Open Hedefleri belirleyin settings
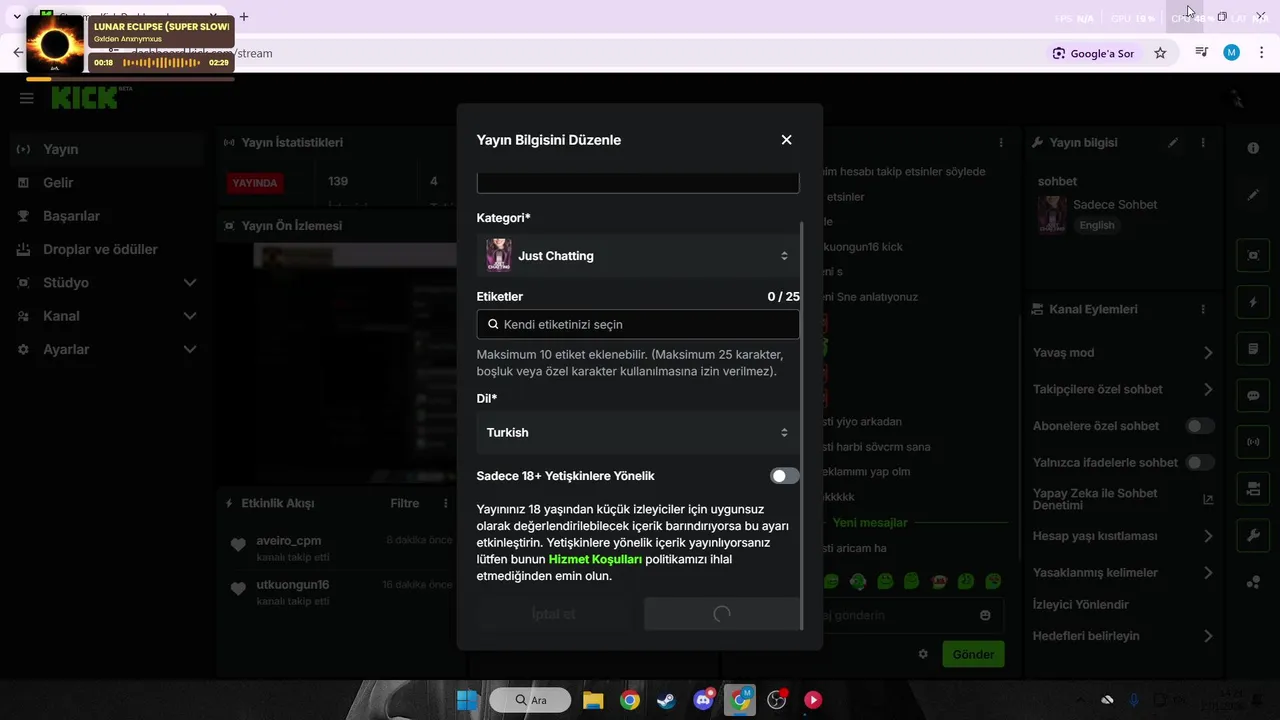This screenshot has width=1280, height=720. pyautogui.click(x=1123, y=636)
